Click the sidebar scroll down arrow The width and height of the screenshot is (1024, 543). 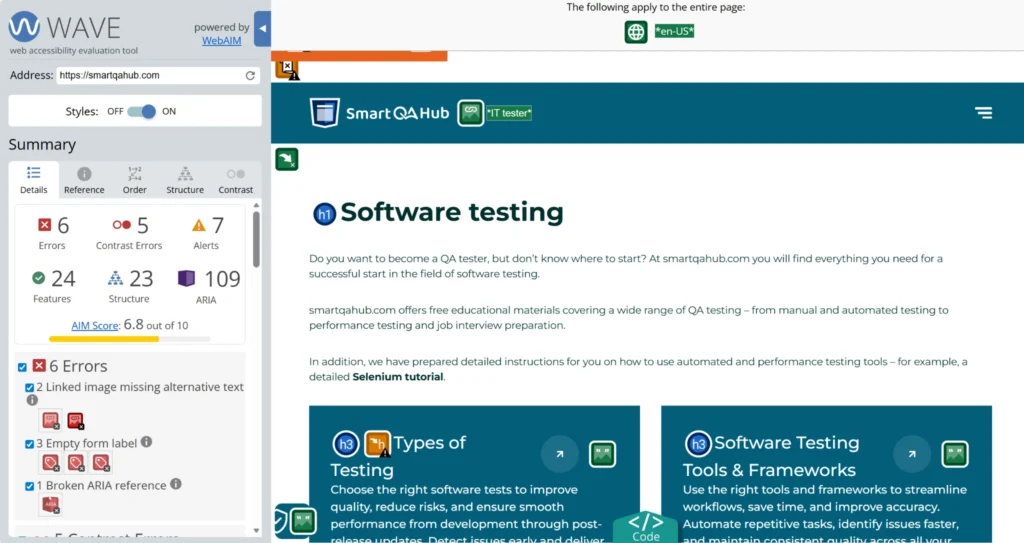256,531
